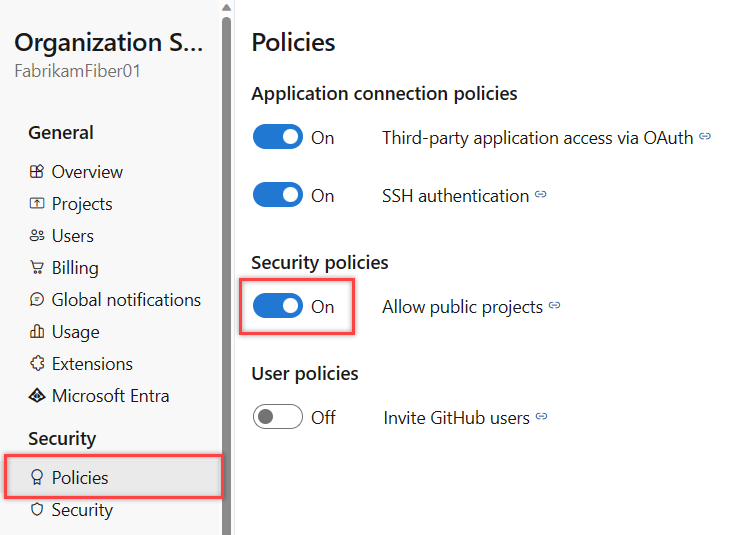Toggle the Allow public projects switch
The height and width of the screenshot is (535, 740).
pyautogui.click(x=277, y=307)
